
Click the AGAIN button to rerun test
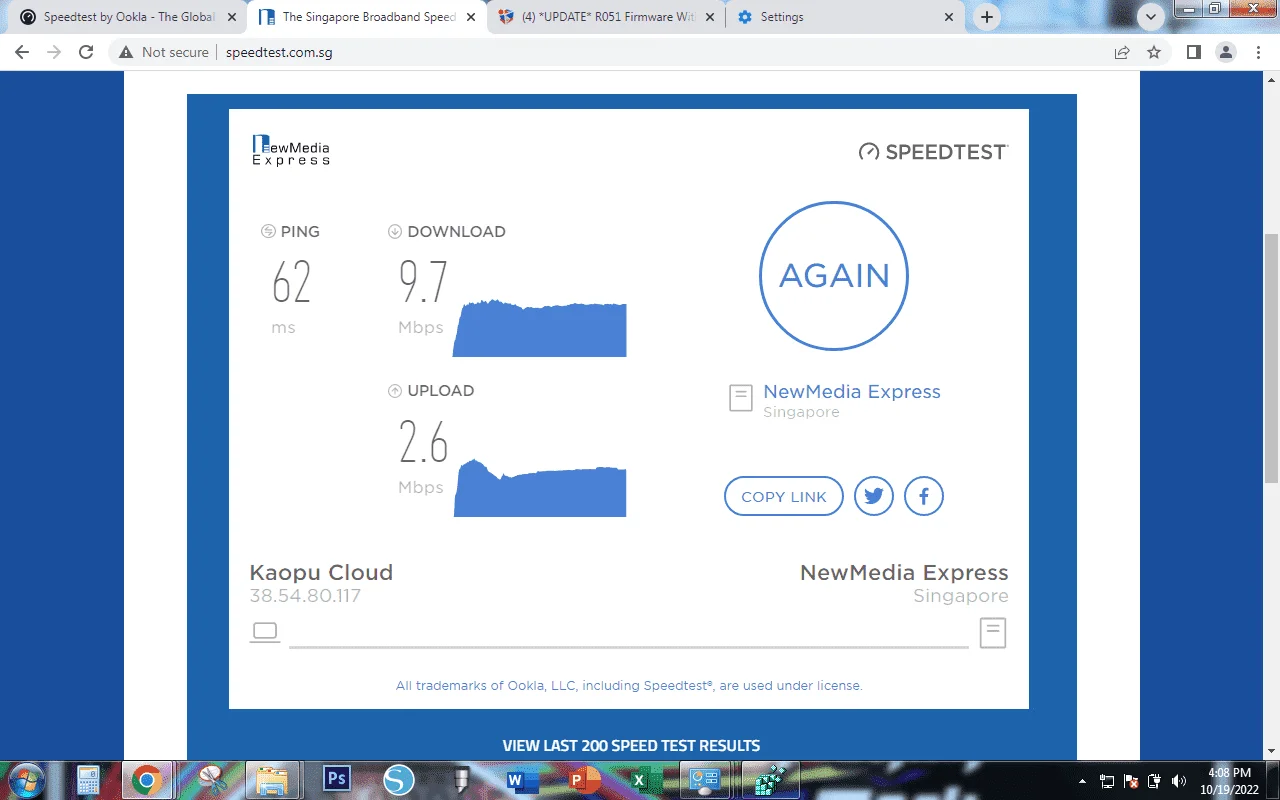point(834,276)
